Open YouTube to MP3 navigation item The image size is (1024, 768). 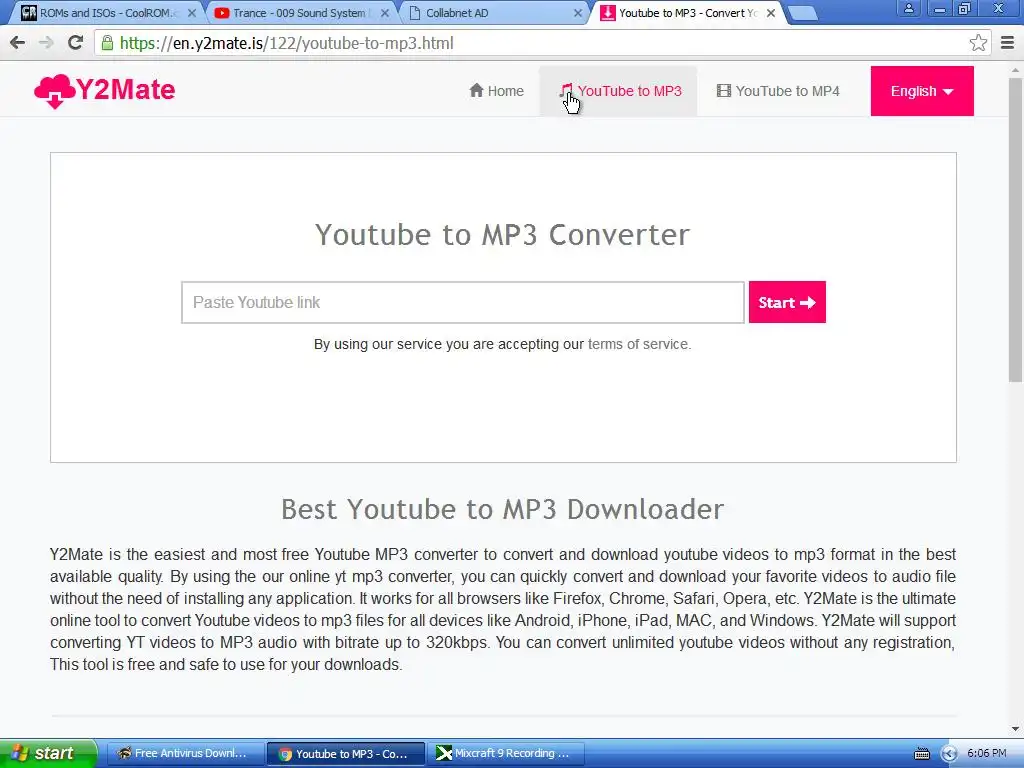(x=620, y=91)
